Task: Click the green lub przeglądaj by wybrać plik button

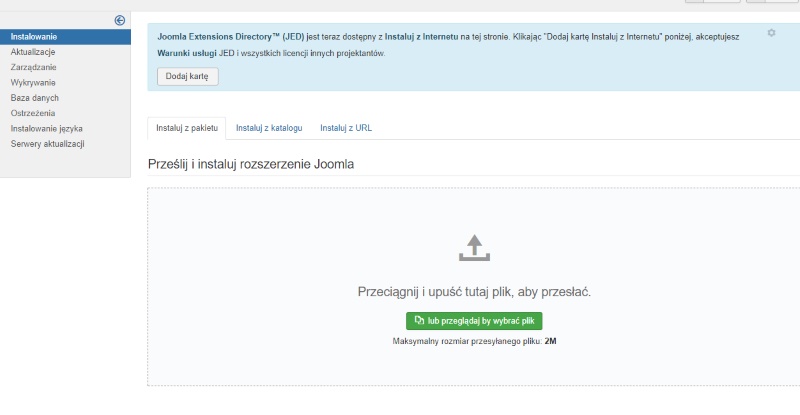Action: (474, 321)
